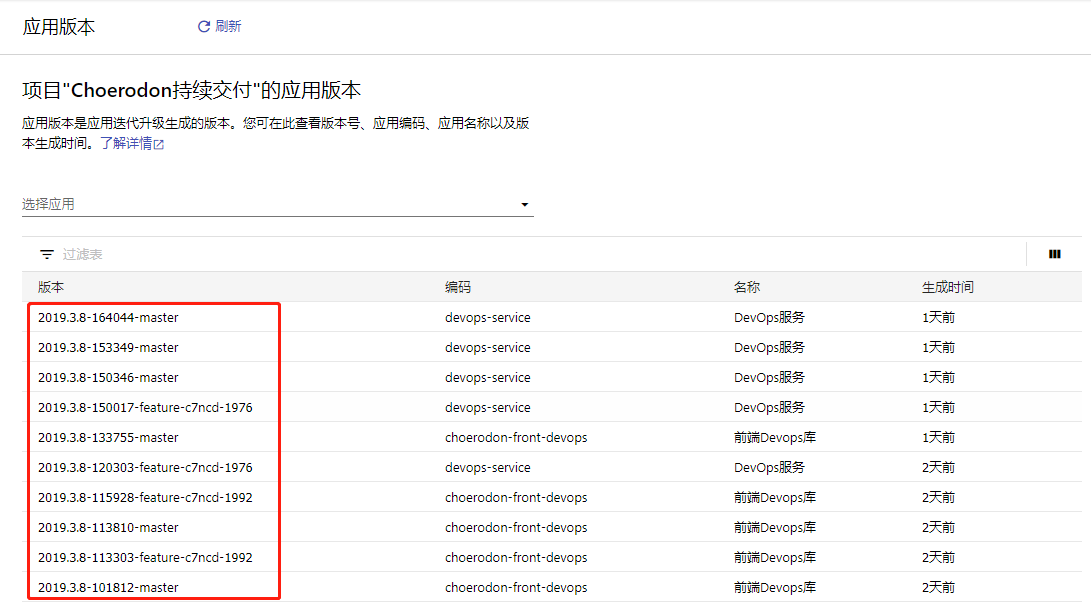Select version 2019.3.8-113810-master
The image size is (1091, 603).
(108, 526)
